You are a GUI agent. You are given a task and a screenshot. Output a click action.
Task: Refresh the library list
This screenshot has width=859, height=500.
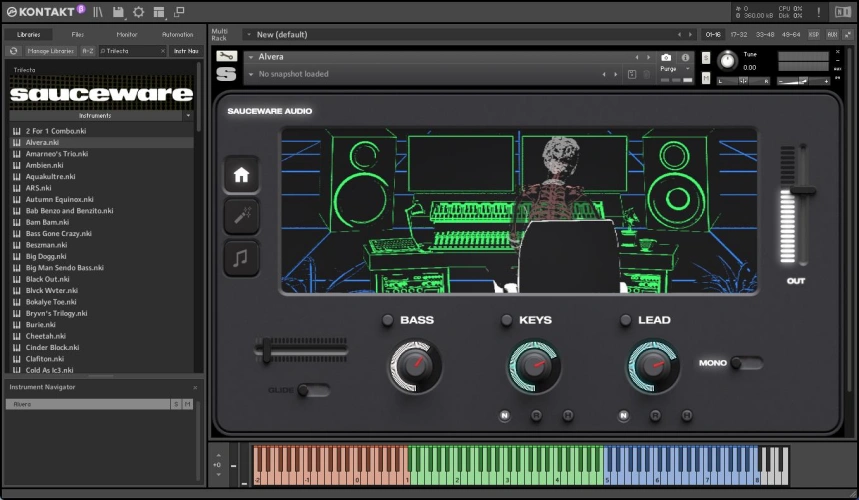click(13, 50)
